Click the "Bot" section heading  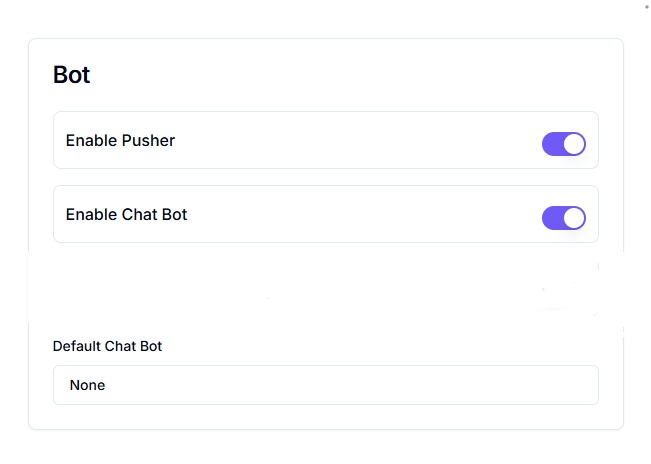(x=72, y=75)
